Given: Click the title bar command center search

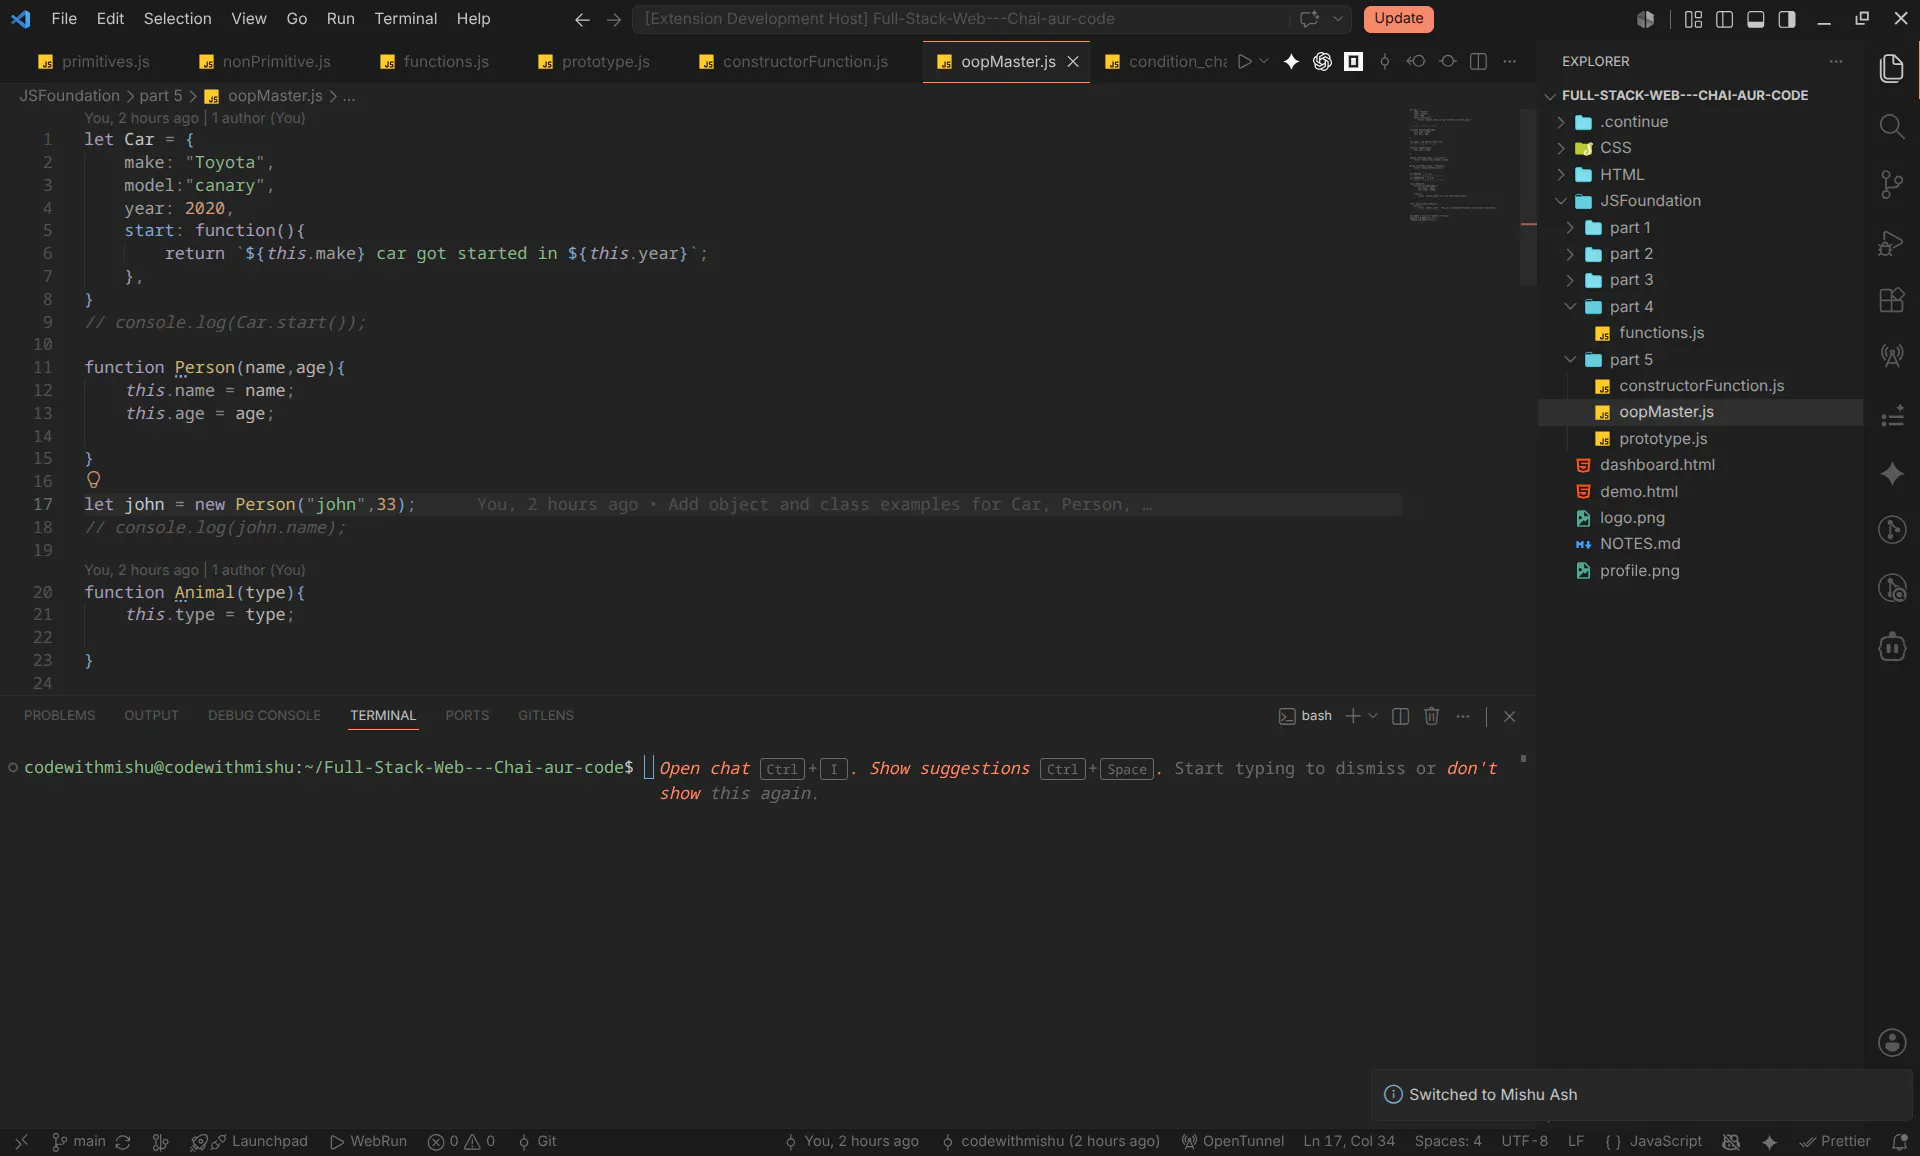Looking at the screenshot, I should (960, 19).
